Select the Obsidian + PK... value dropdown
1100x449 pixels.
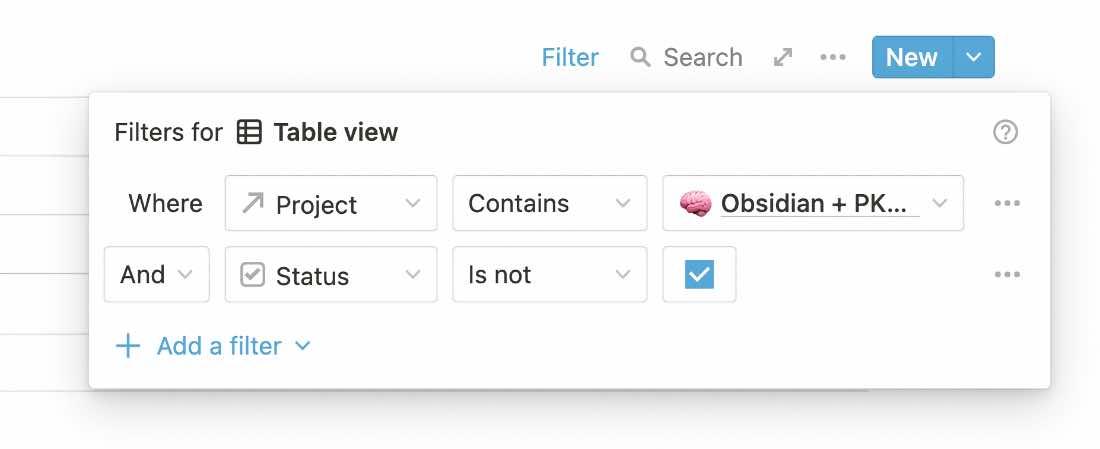pyautogui.click(x=813, y=203)
